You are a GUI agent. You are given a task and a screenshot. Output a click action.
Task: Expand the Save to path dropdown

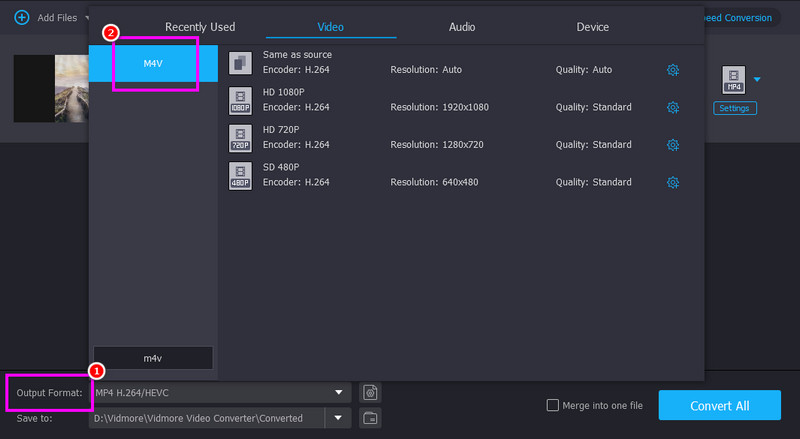pyautogui.click(x=338, y=418)
